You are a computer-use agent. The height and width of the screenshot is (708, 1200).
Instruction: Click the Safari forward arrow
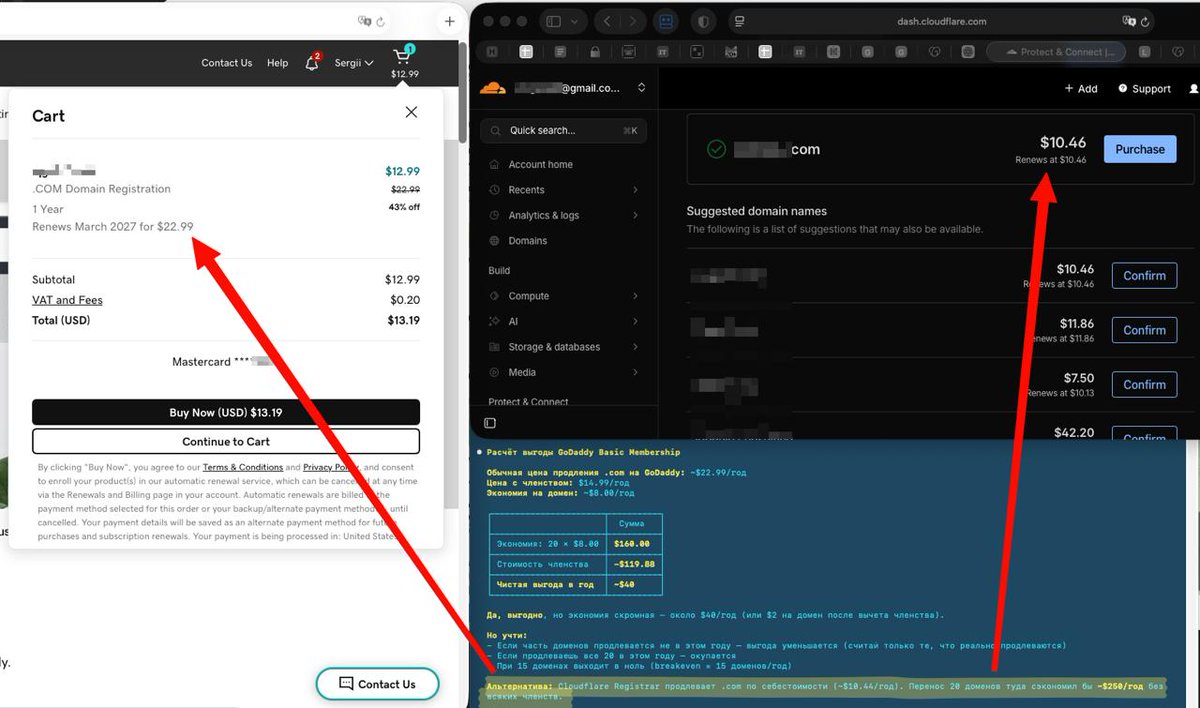coord(634,21)
